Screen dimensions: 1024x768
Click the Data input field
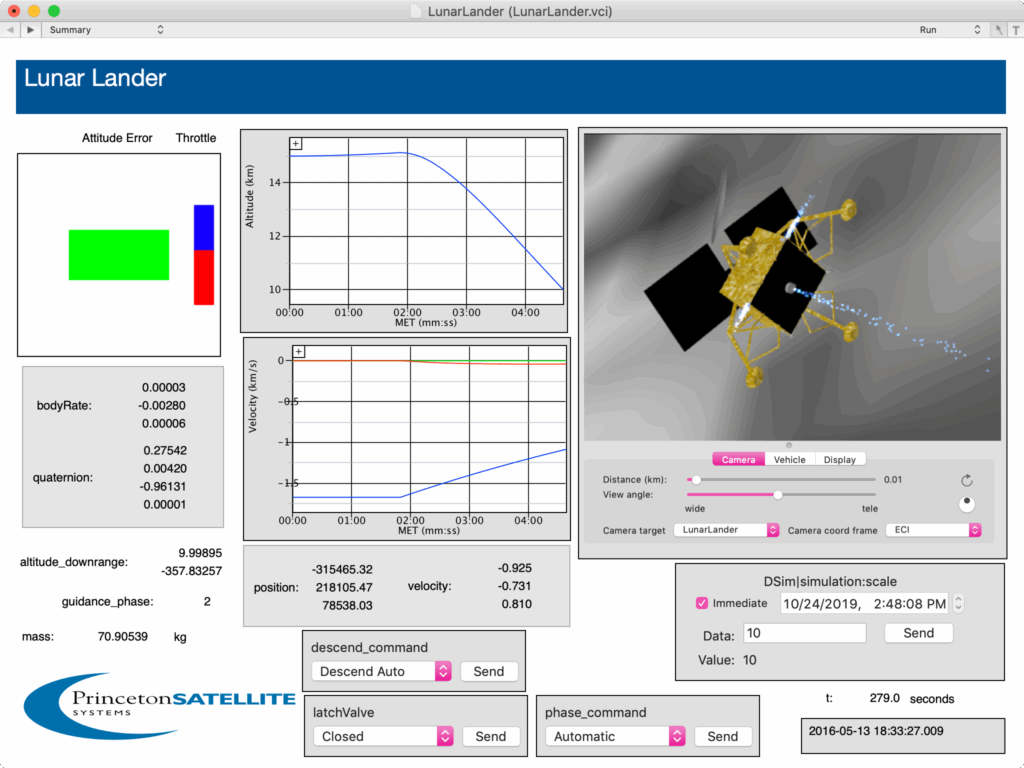pos(805,633)
